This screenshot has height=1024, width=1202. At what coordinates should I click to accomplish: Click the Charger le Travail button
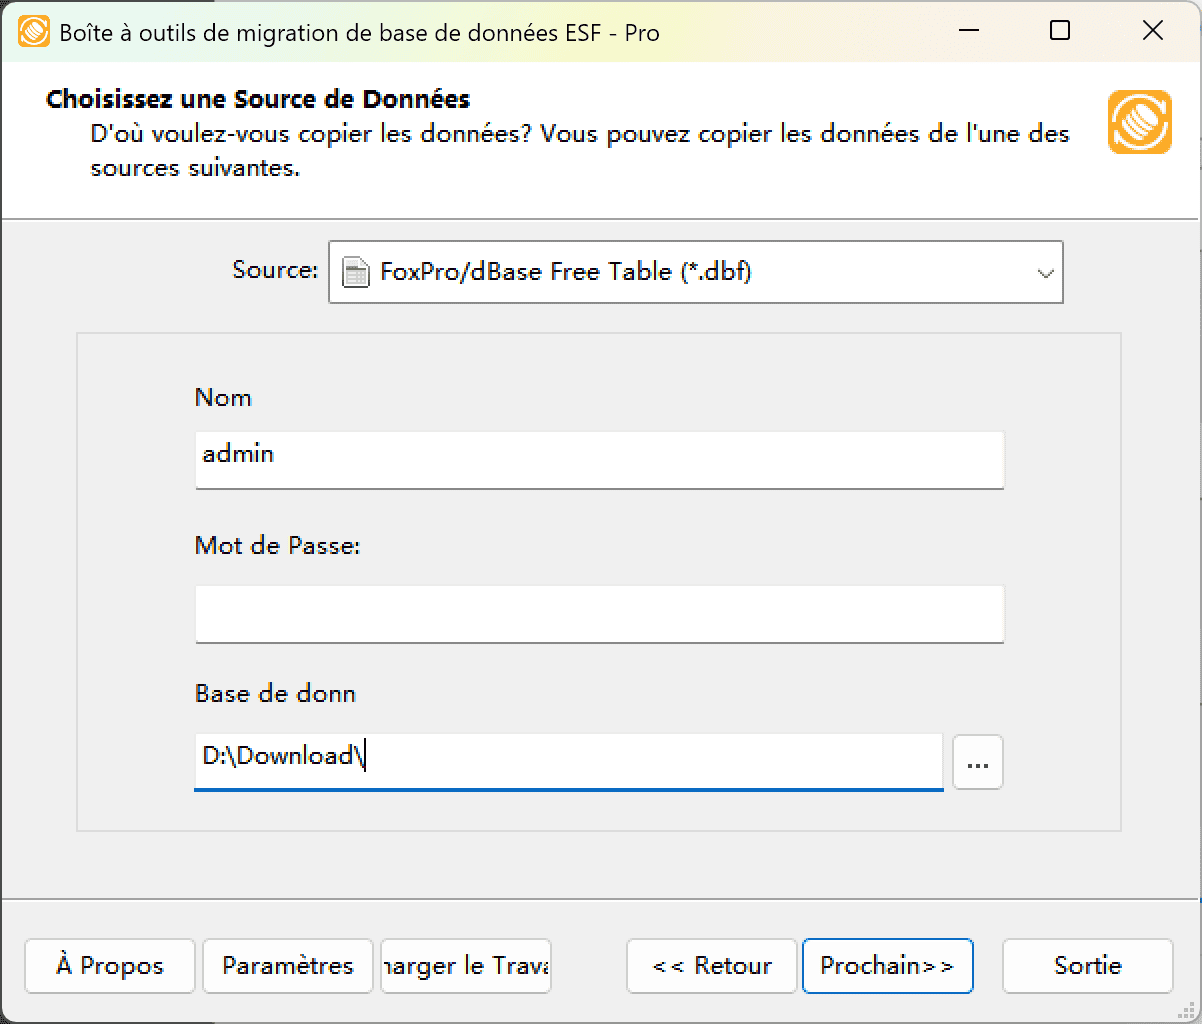coord(465,966)
